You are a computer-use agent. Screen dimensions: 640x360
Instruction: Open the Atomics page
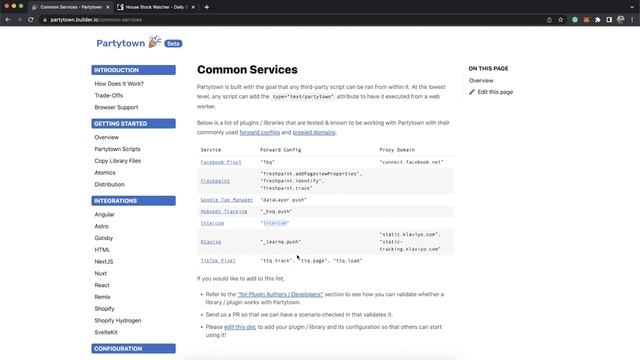105,173
